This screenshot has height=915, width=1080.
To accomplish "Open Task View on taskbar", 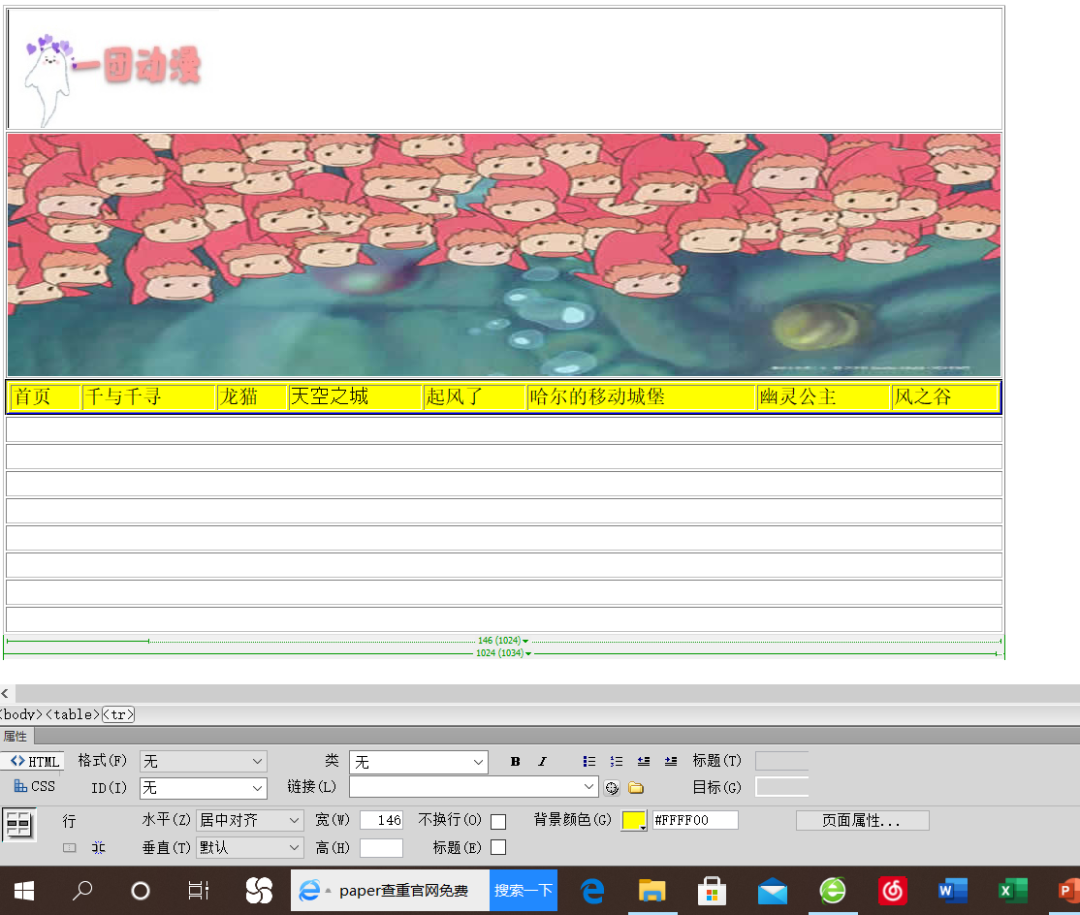I will tap(198, 891).
